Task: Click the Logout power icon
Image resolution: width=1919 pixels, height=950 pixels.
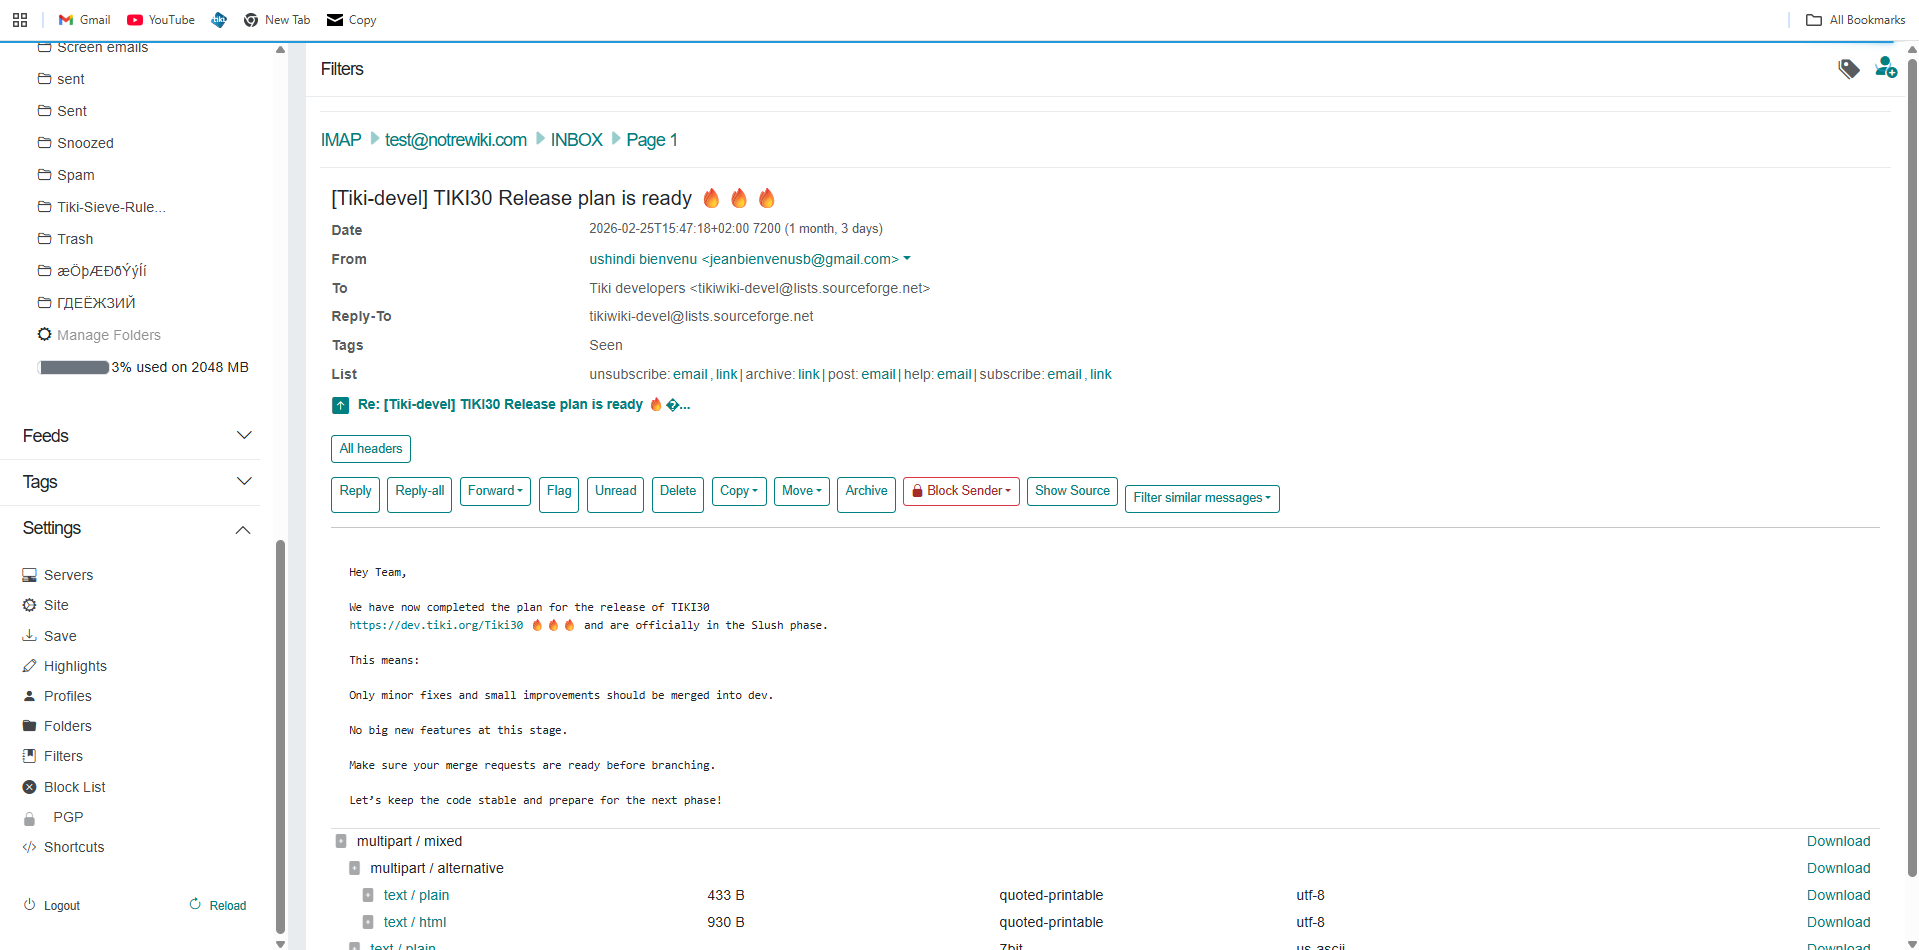Action: click(x=30, y=905)
